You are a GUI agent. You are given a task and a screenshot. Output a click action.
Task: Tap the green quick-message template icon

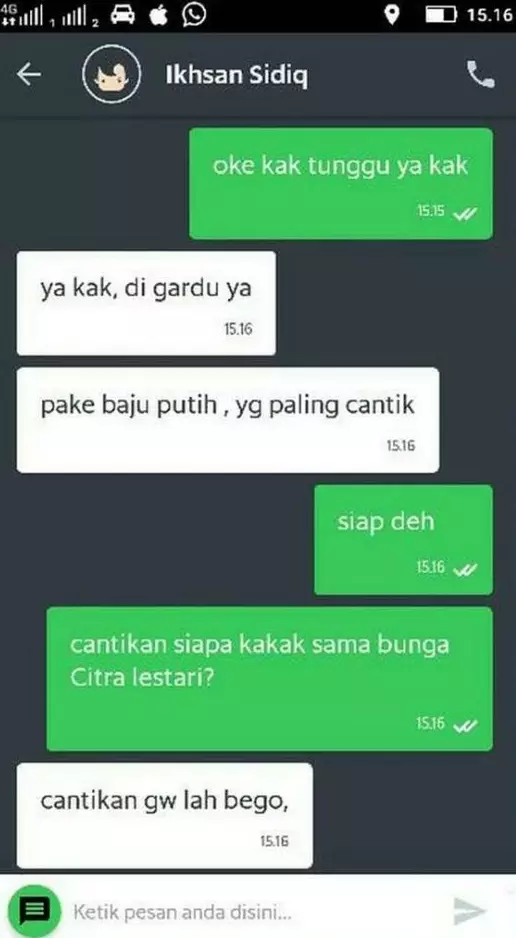[x=35, y=911]
